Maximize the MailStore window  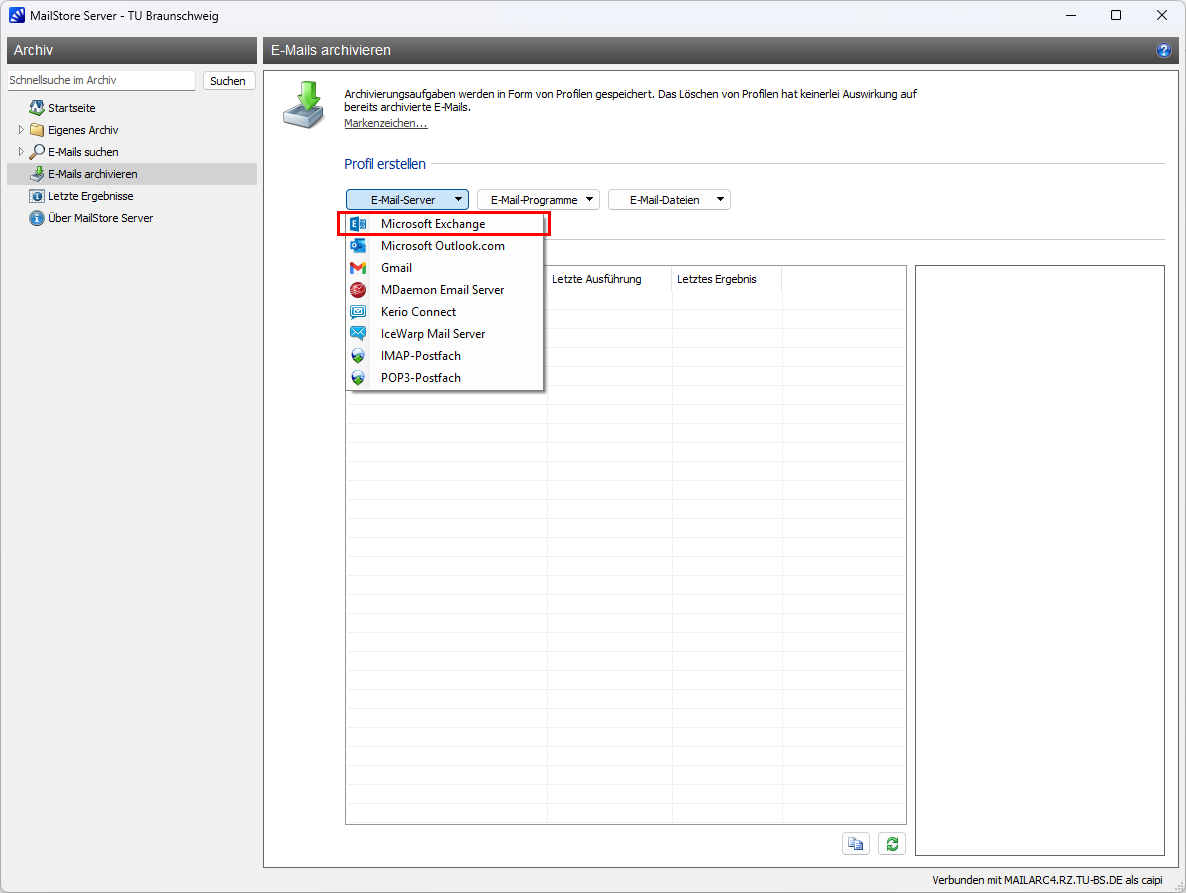[x=1116, y=15]
